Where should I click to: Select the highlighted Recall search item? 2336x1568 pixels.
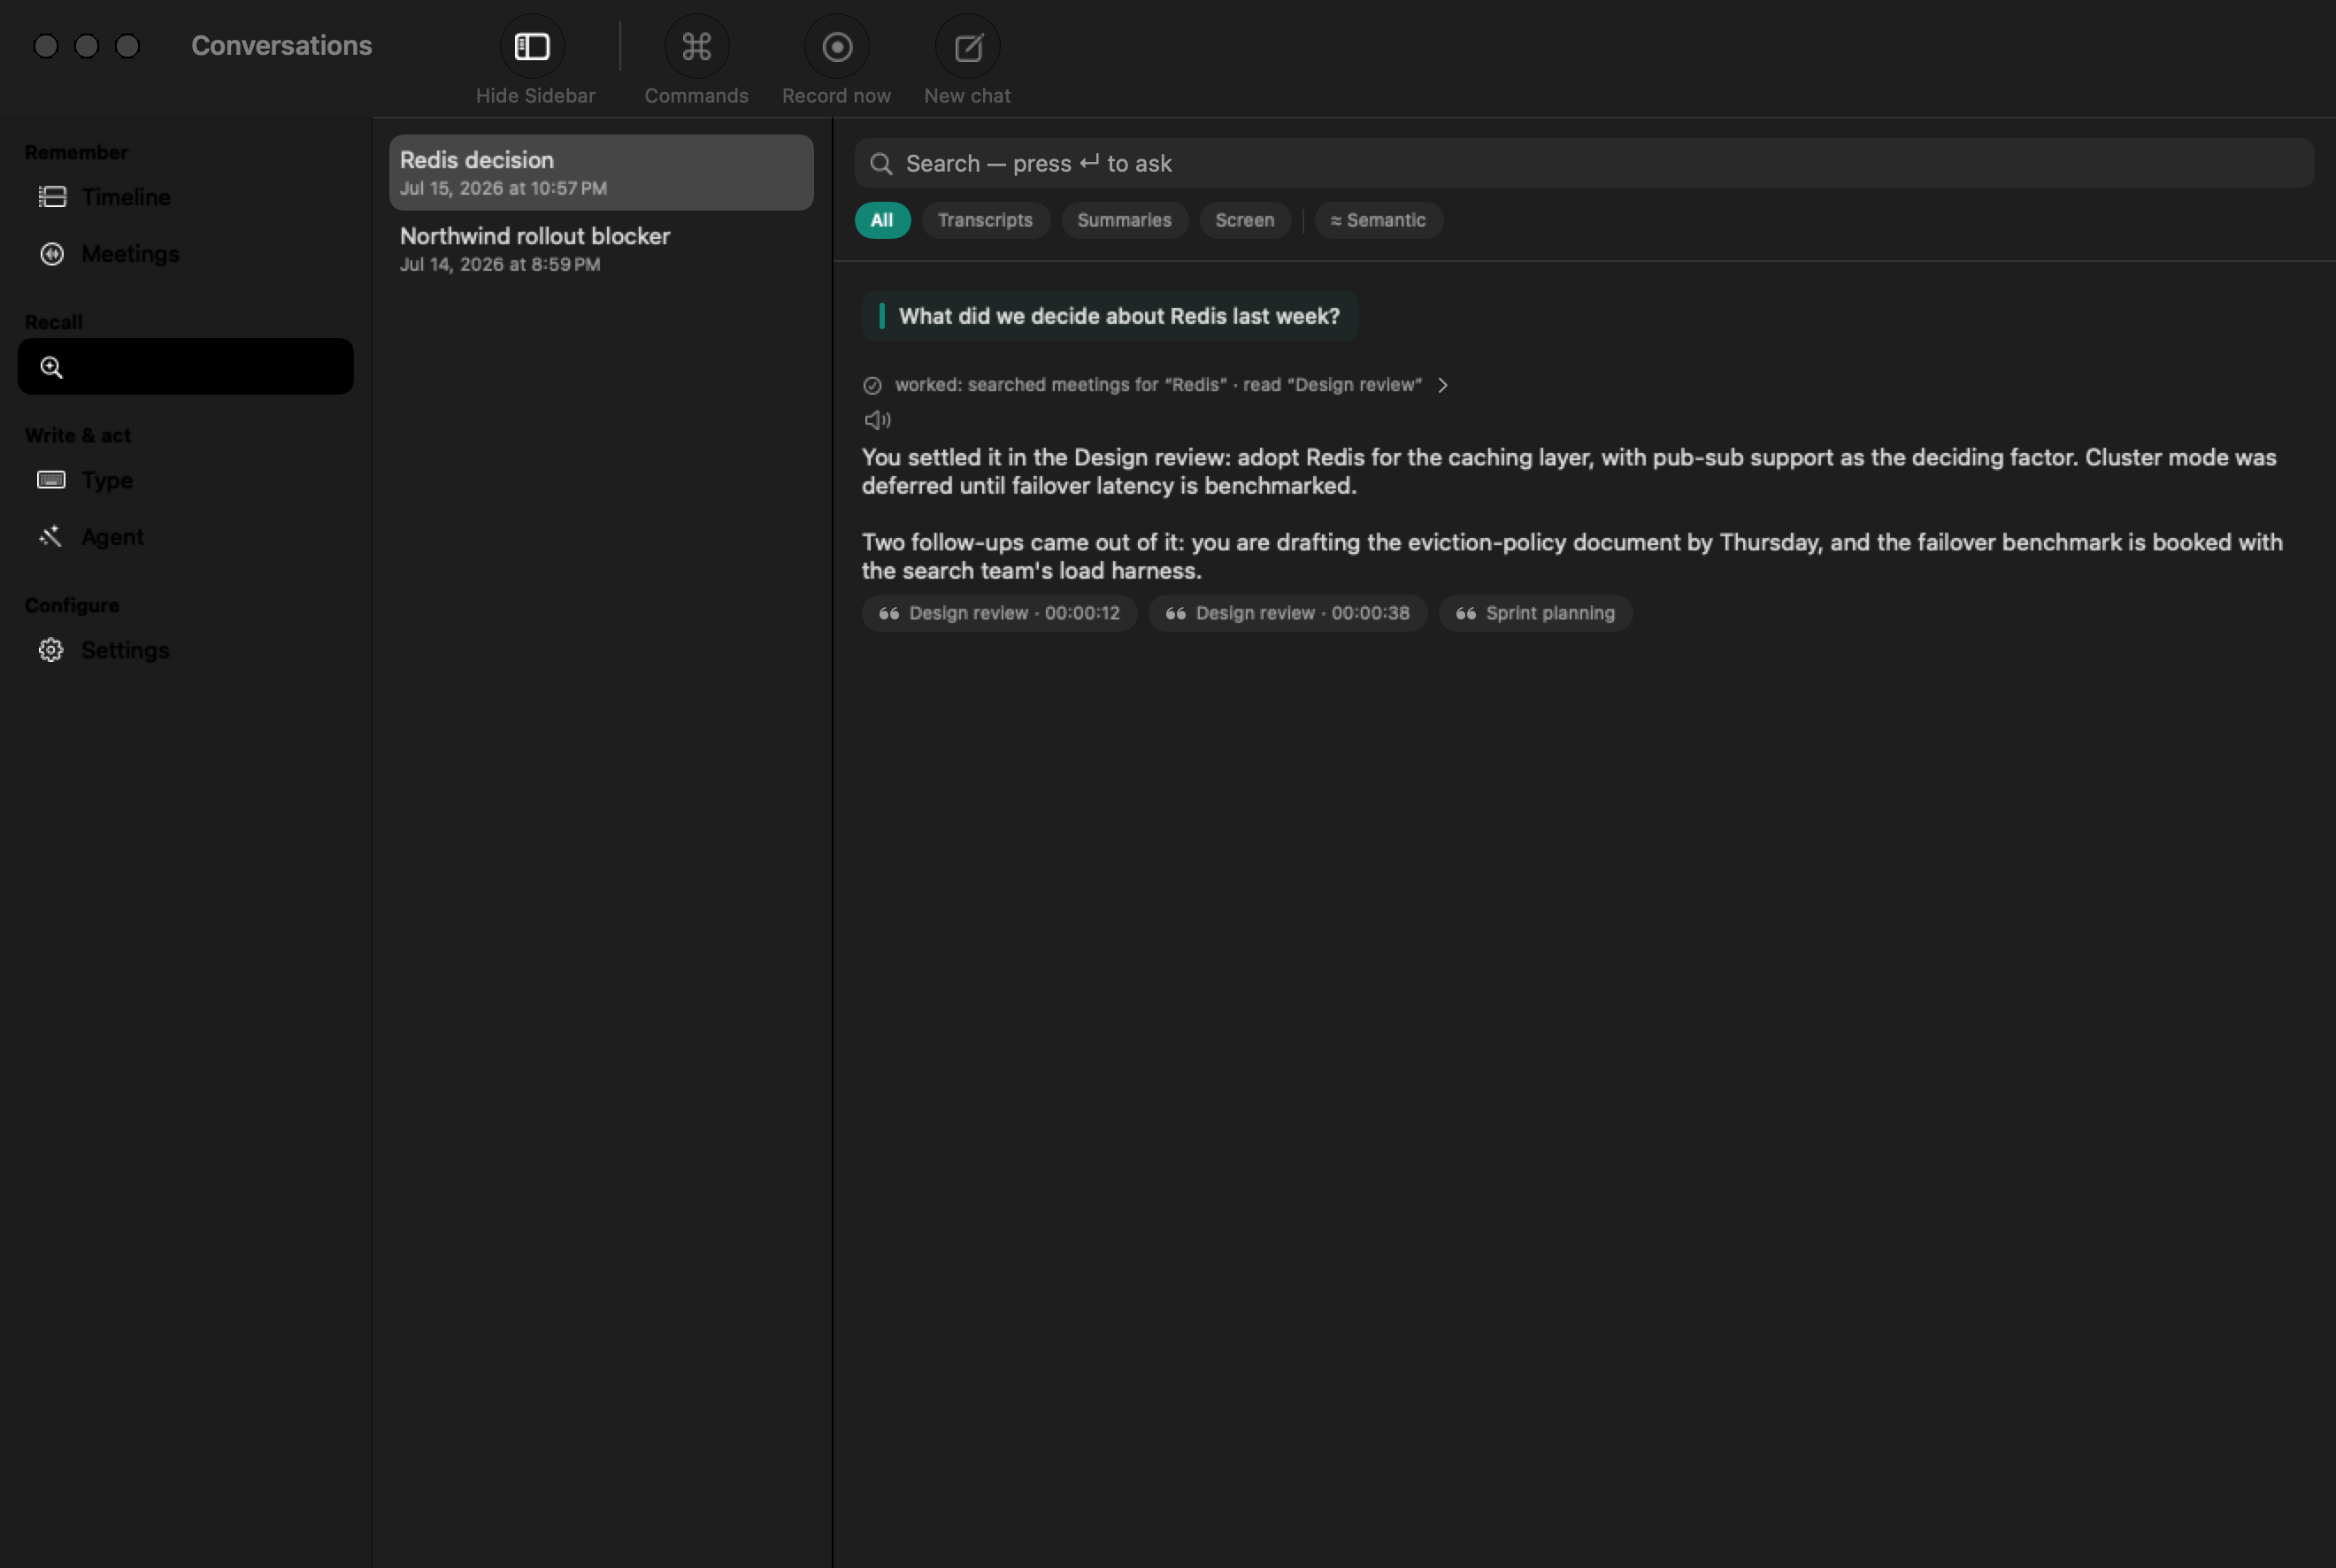point(186,366)
